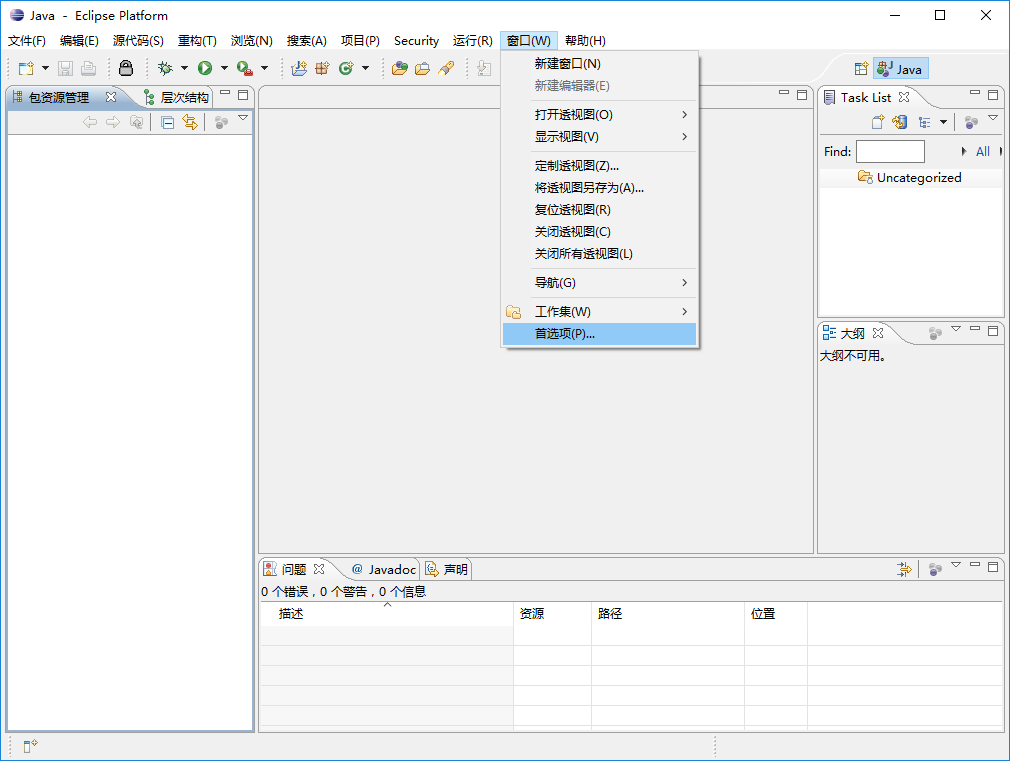The height and width of the screenshot is (761, 1010).
Task: Minimize the Task List panel
Action: pos(975,94)
